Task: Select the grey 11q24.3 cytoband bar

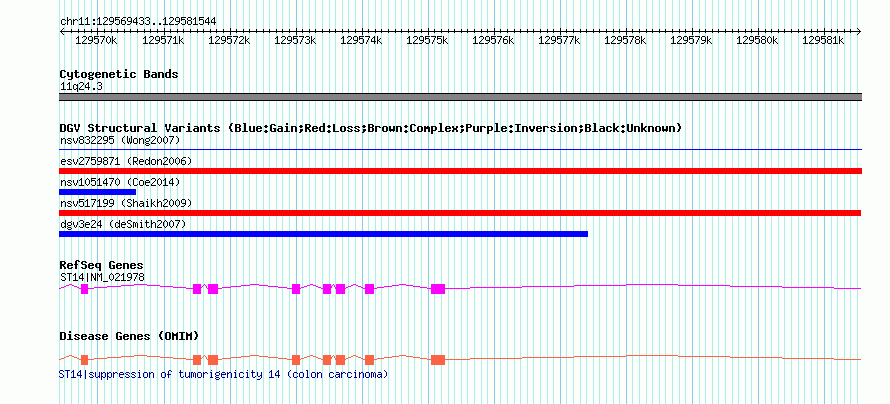Action: tap(460, 97)
